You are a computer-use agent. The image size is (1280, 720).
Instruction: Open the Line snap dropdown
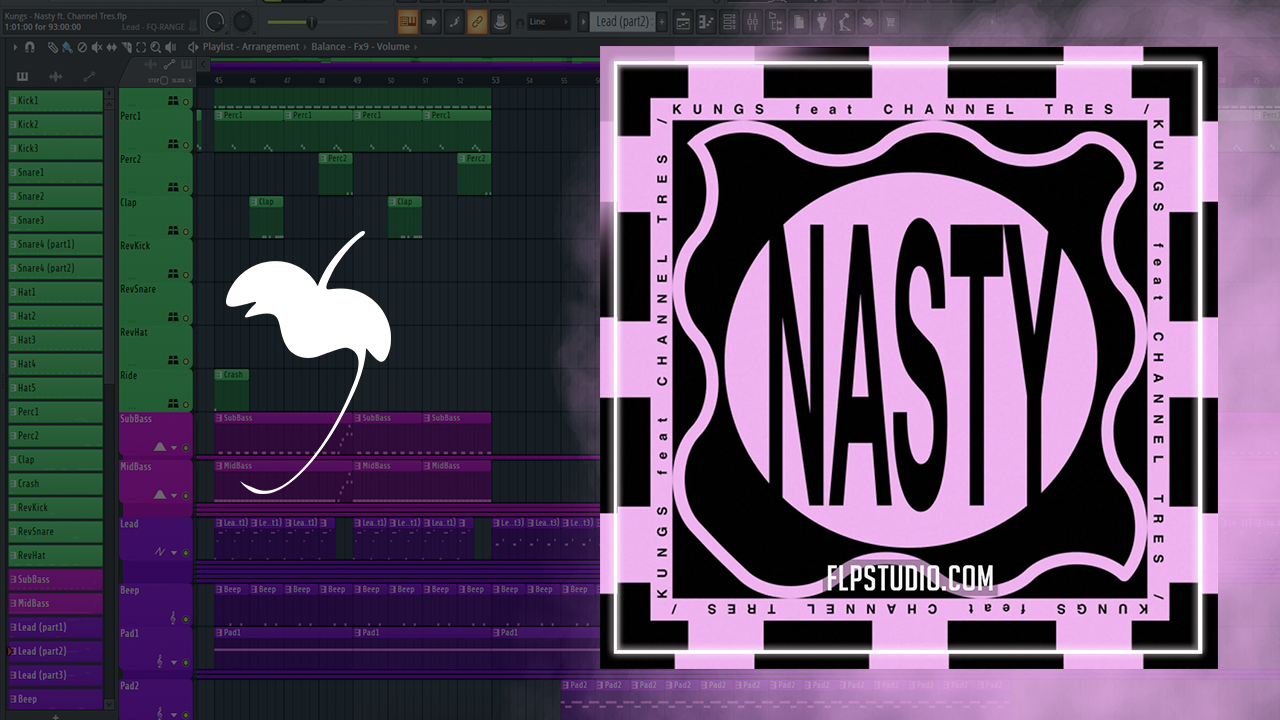coord(548,21)
